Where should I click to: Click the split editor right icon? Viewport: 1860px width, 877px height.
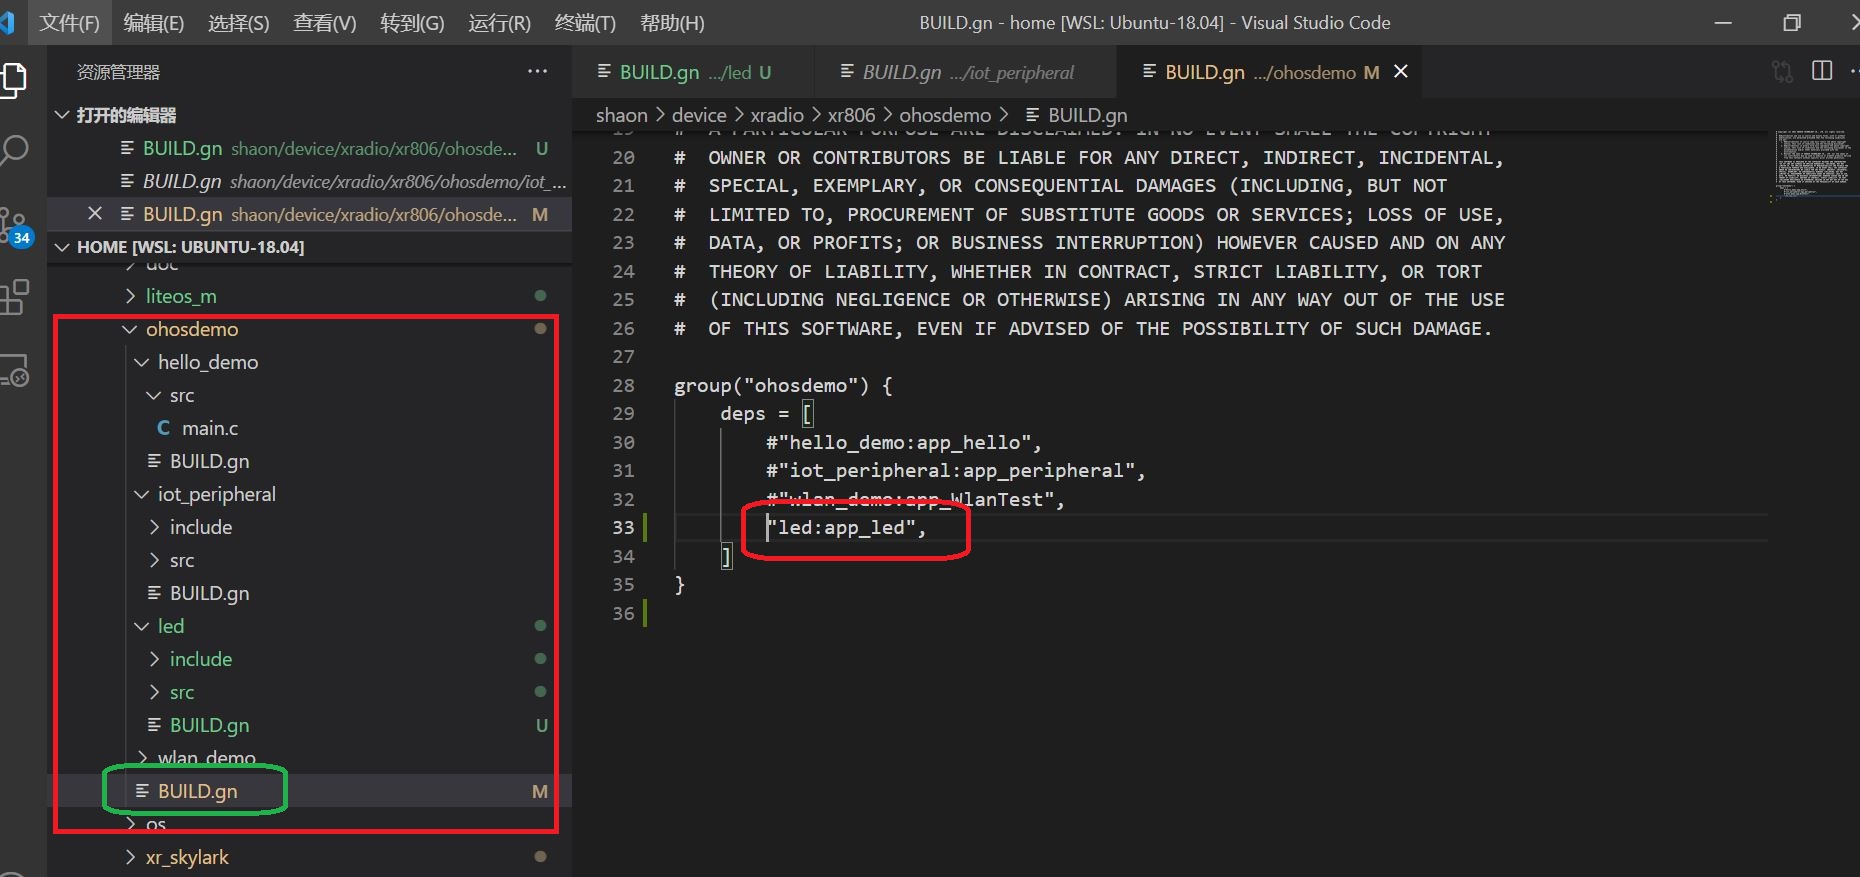[x=1822, y=71]
